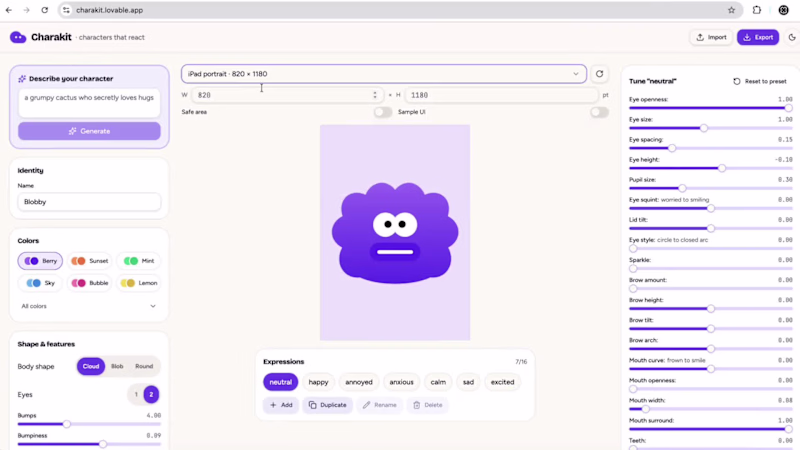This screenshot has height=450, width=800.
Task: Click the height field showing 1180
Action: point(501,95)
